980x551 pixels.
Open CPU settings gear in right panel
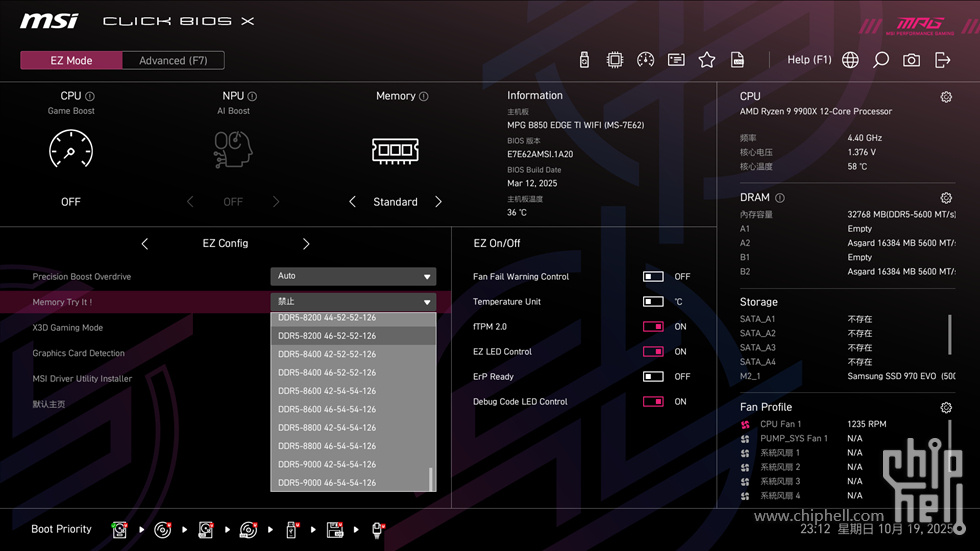click(946, 97)
